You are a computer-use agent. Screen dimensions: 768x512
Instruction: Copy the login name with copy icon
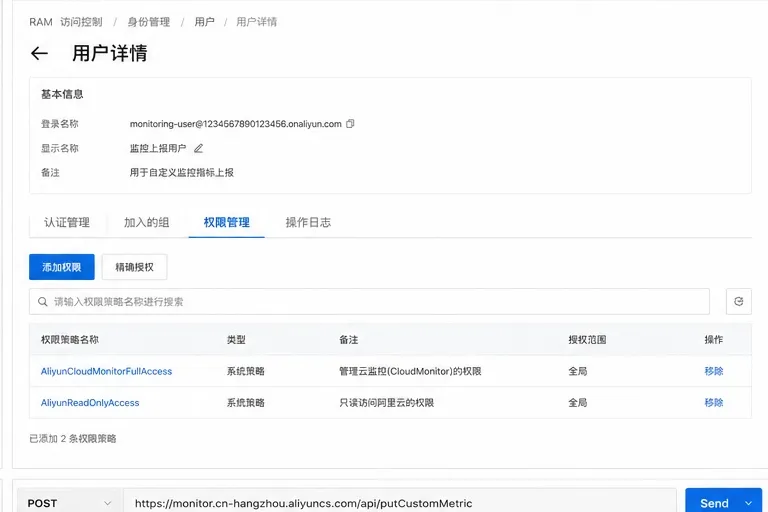coord(350,123)
